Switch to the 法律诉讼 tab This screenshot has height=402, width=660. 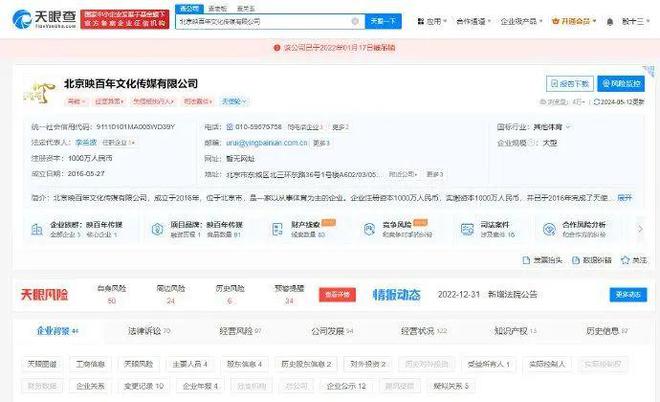coord(149,331)
